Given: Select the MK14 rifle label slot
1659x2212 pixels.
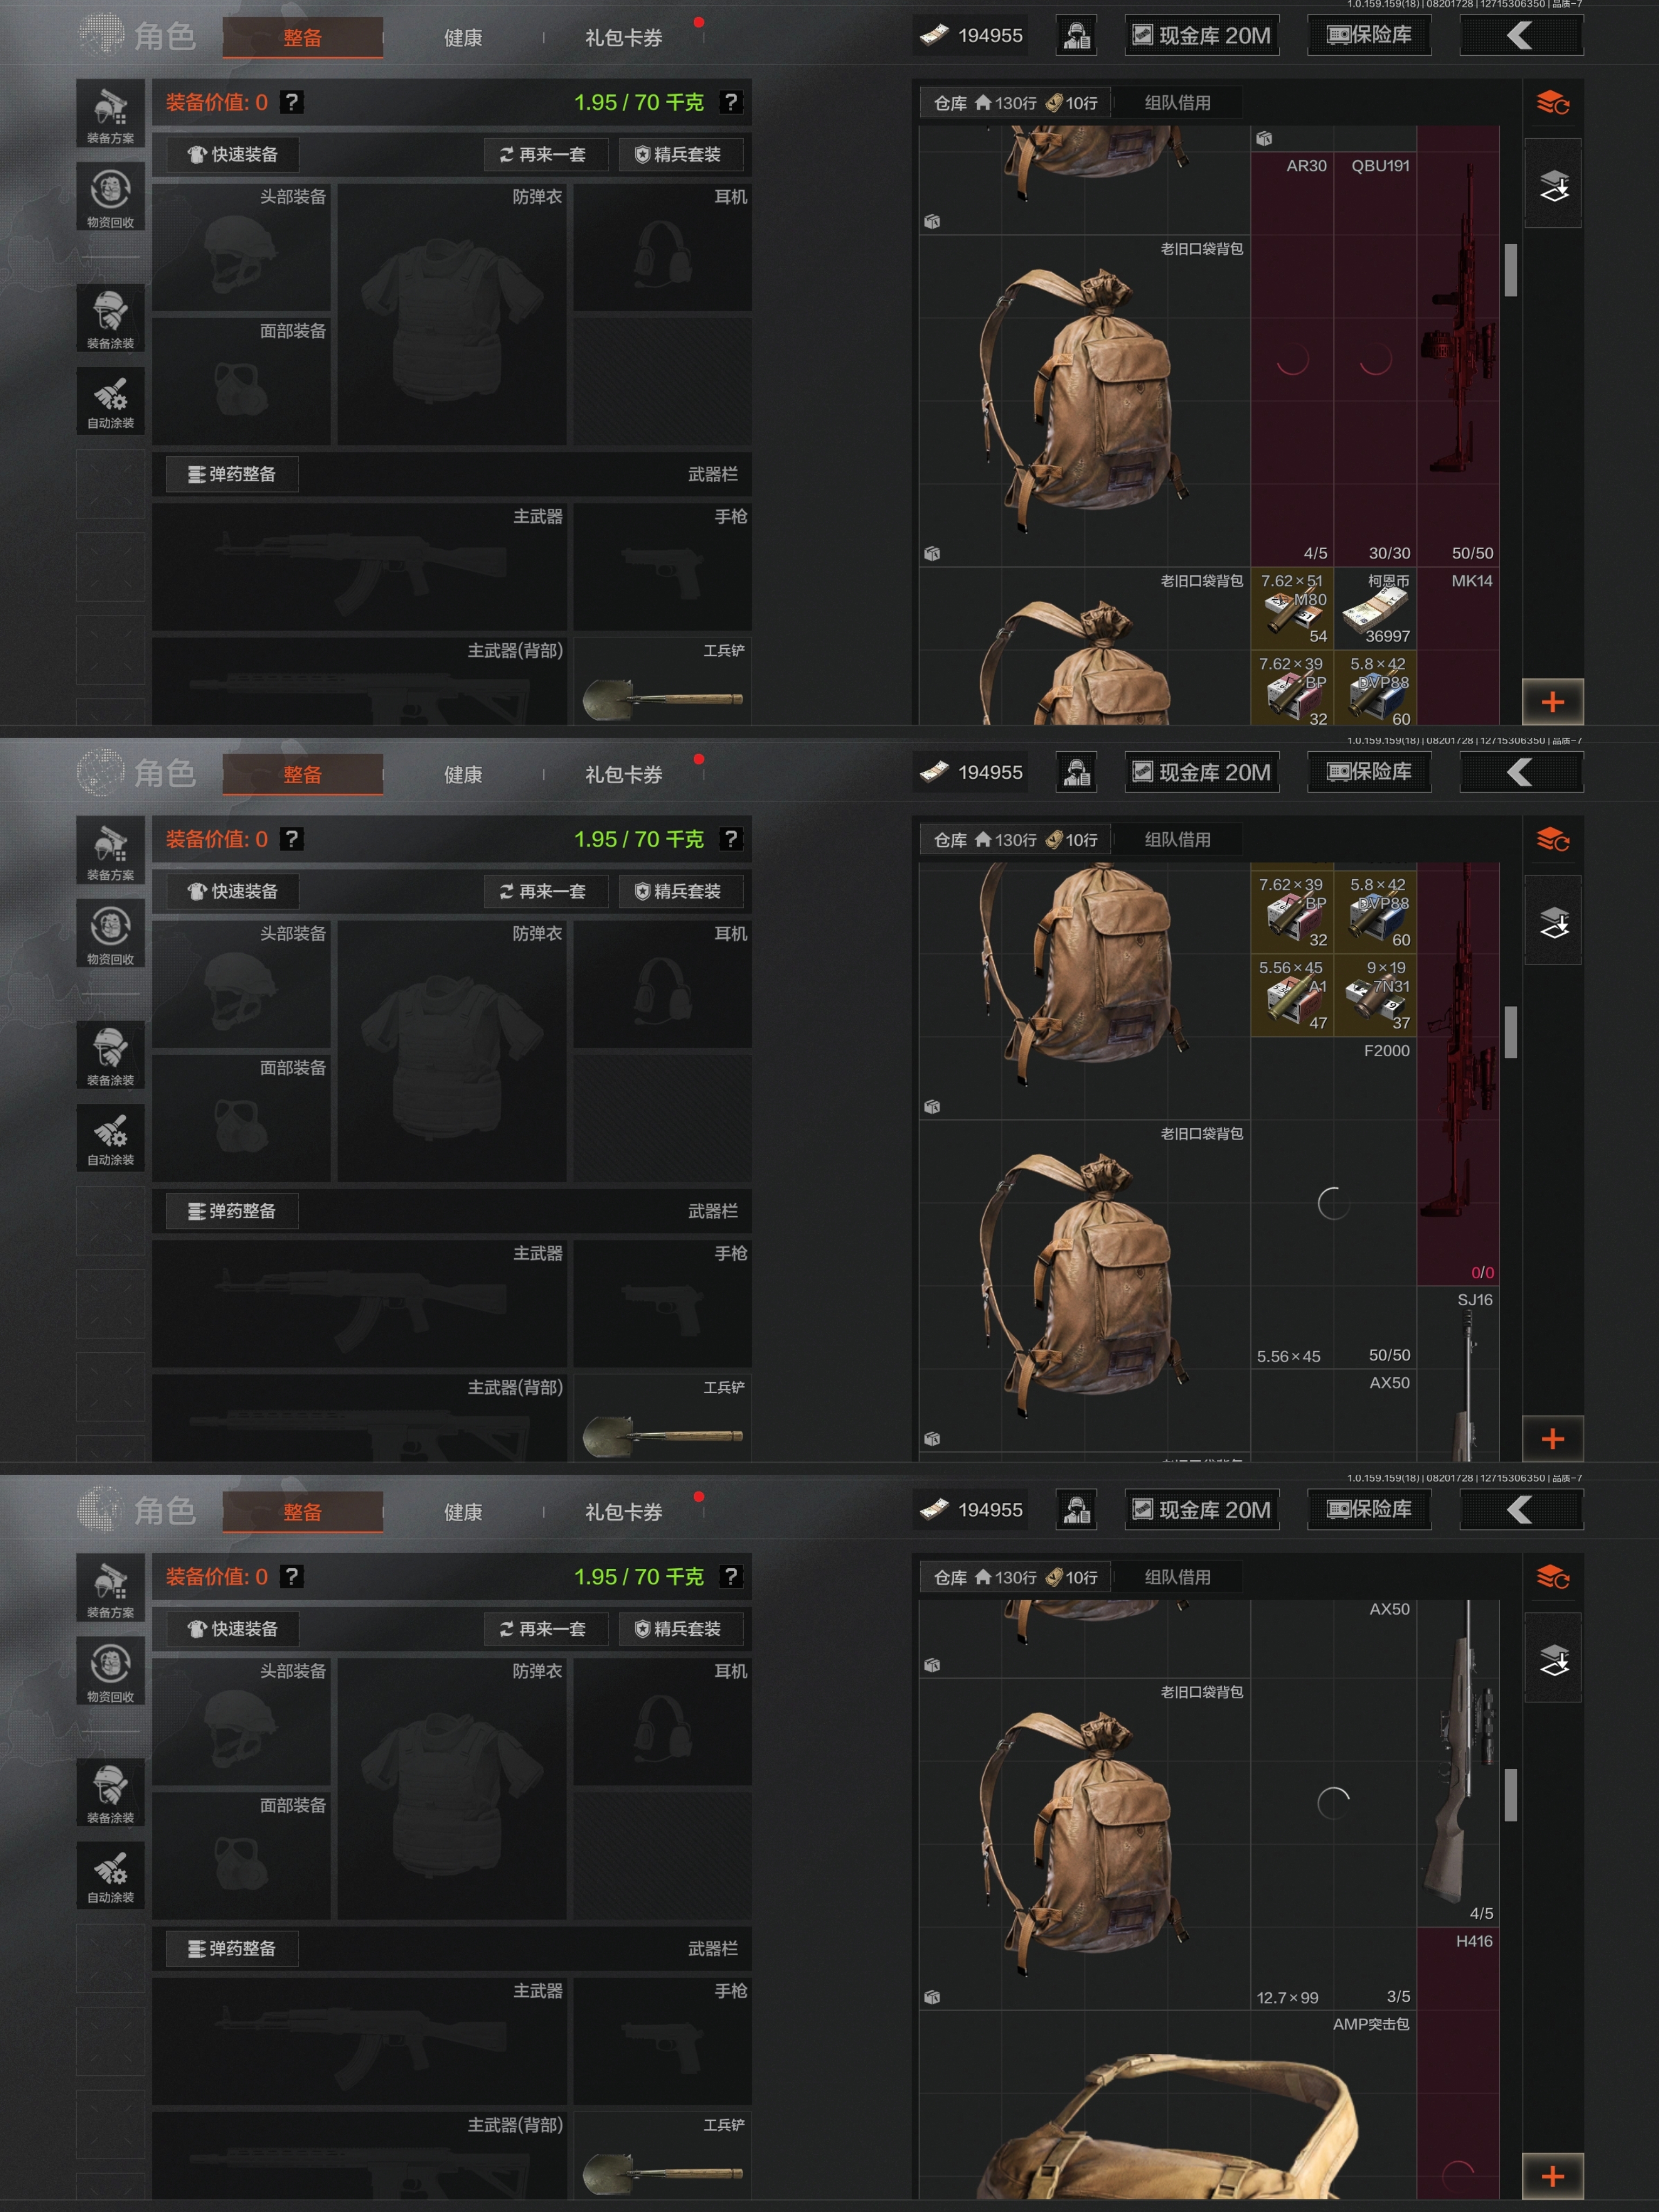Looking at the screenshot, I should coord(1458,647).
